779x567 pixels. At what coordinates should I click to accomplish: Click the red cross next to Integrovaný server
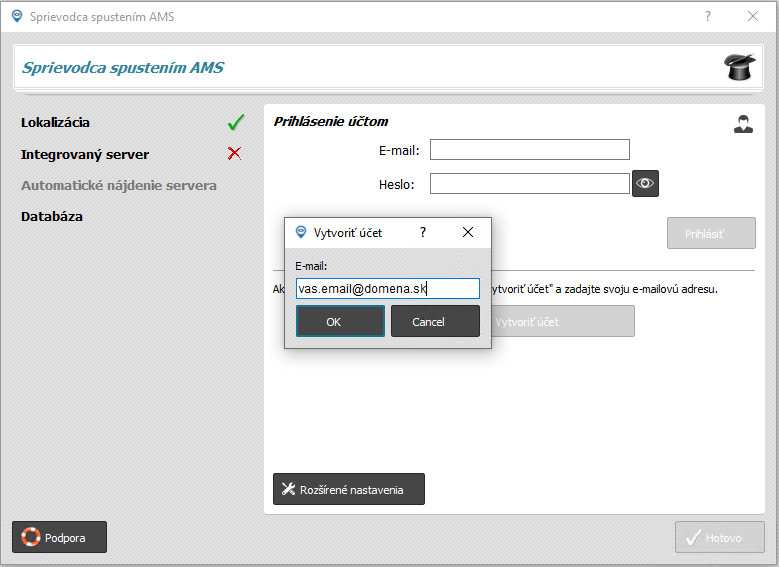(x=234, y=154)
